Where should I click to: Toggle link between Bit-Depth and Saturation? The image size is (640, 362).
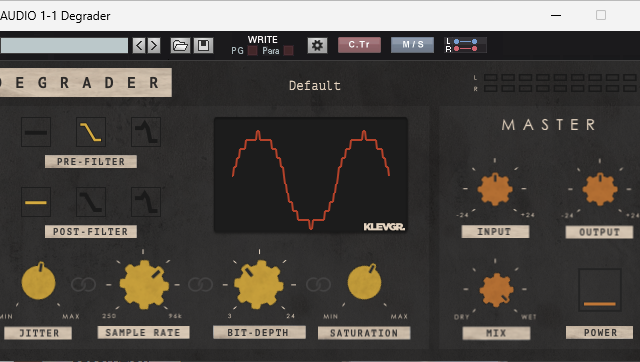pyautogui.click(x=318, y=284)
